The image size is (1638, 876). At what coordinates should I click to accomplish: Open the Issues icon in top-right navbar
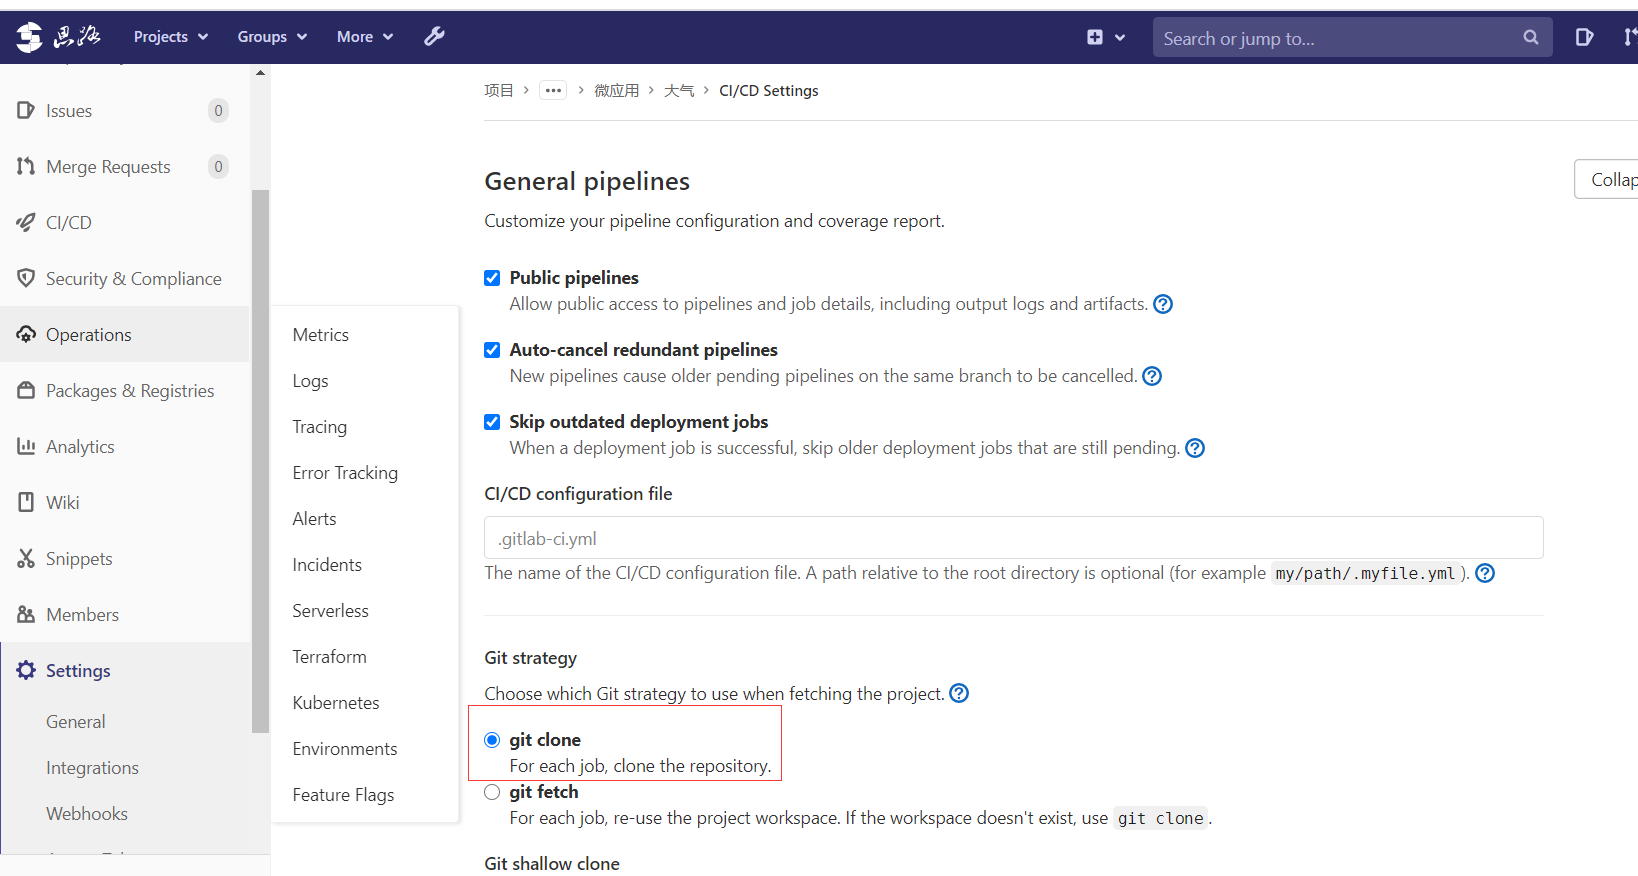click(x=1584, y=37)
